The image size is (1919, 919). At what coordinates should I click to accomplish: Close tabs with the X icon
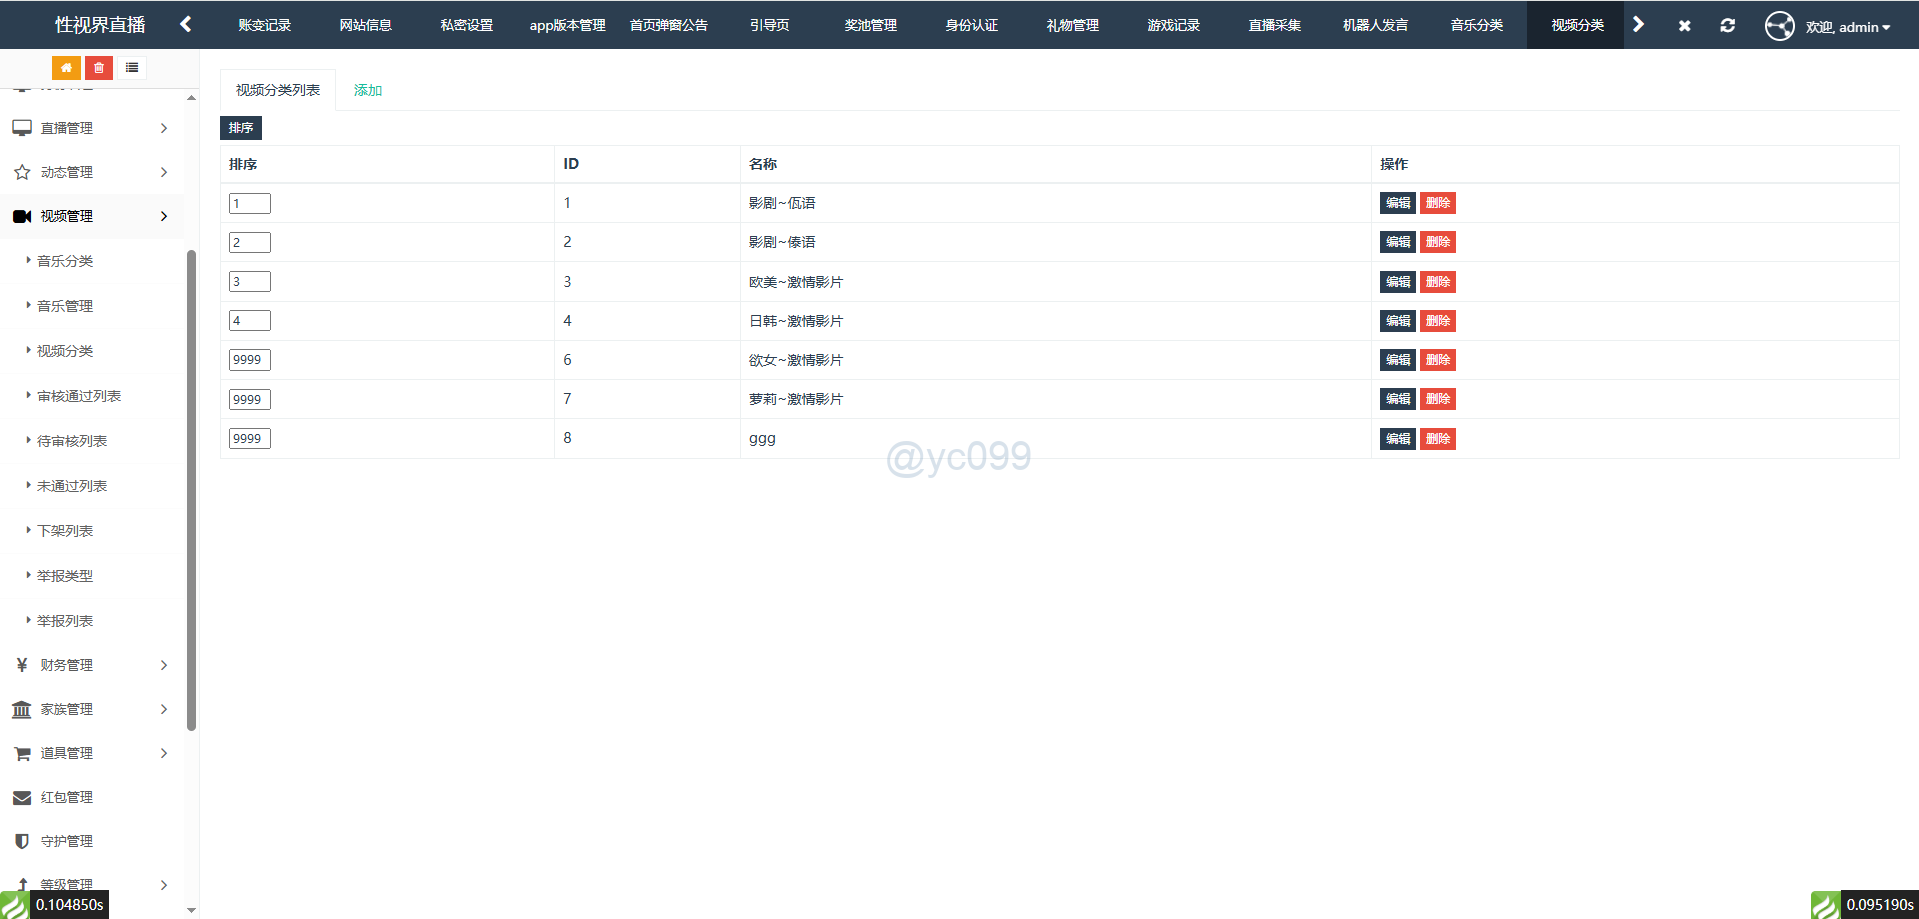click(x=1684, y=26)
